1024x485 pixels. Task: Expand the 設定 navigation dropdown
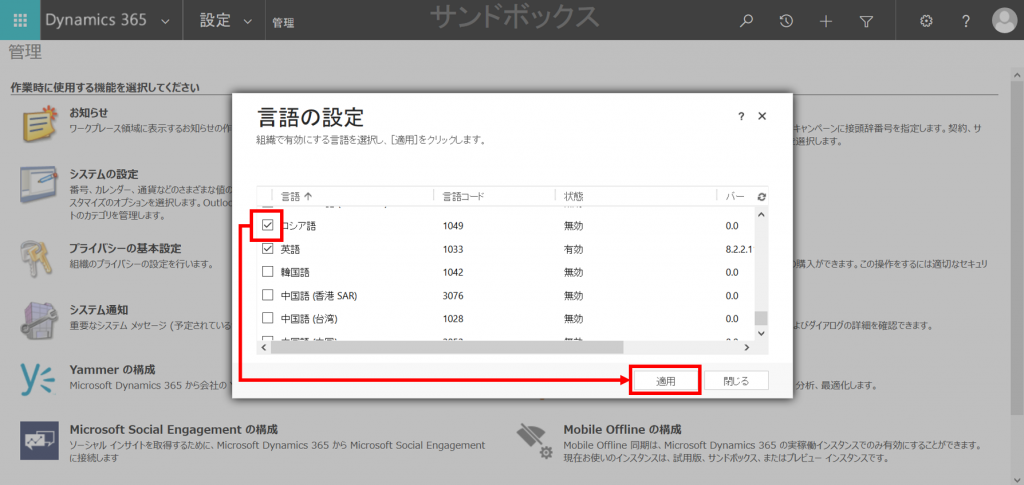pyautogui.click(x=245, y=21)
